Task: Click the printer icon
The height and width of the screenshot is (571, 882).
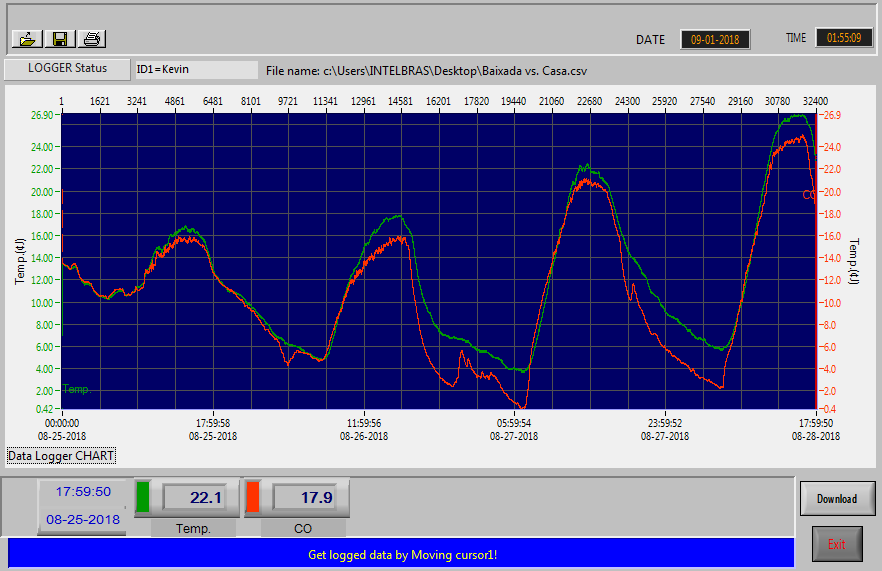Action: tap(92, 39)
